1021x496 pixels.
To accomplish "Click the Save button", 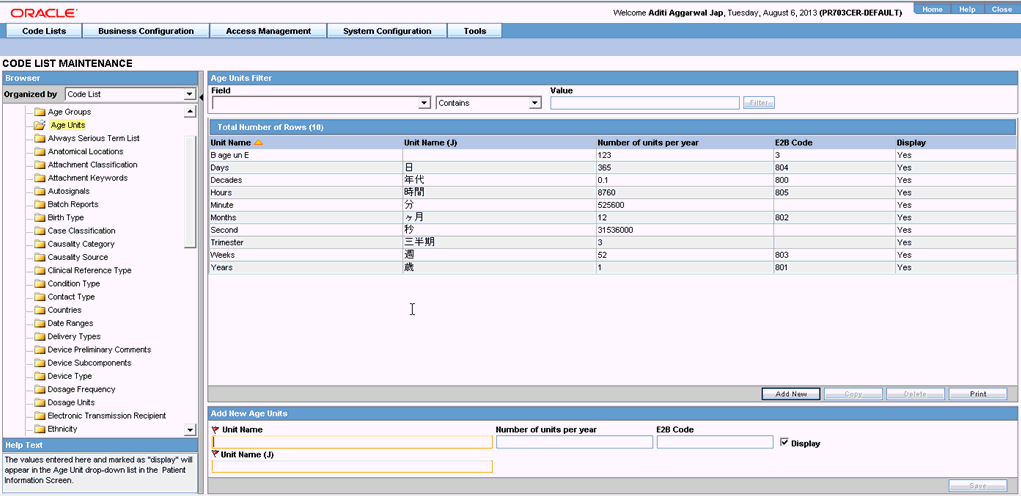I will click(977, 486).
